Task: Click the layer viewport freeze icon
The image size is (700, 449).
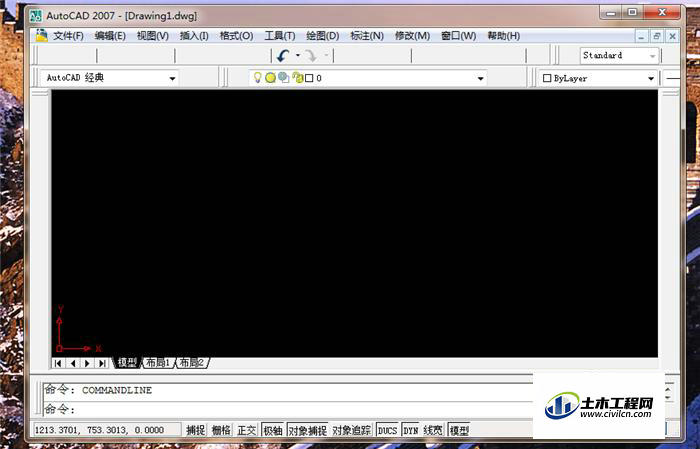Action: [283, 78]
